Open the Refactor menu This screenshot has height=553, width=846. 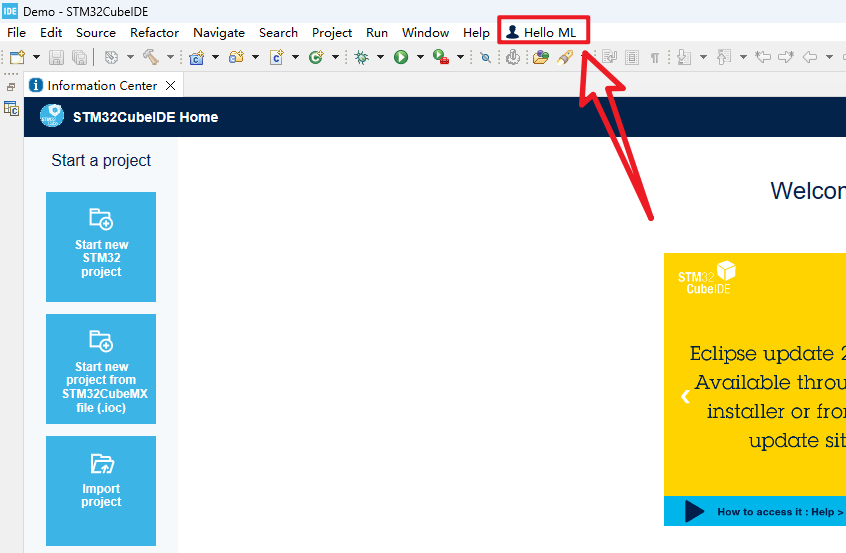(x=154, y=32)
